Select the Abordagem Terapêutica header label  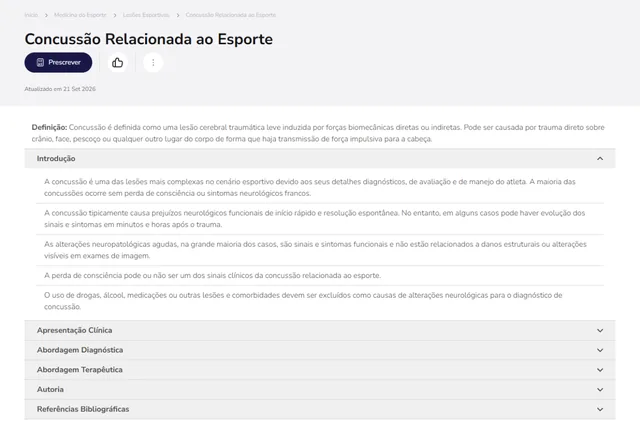[x=80, y=369]
